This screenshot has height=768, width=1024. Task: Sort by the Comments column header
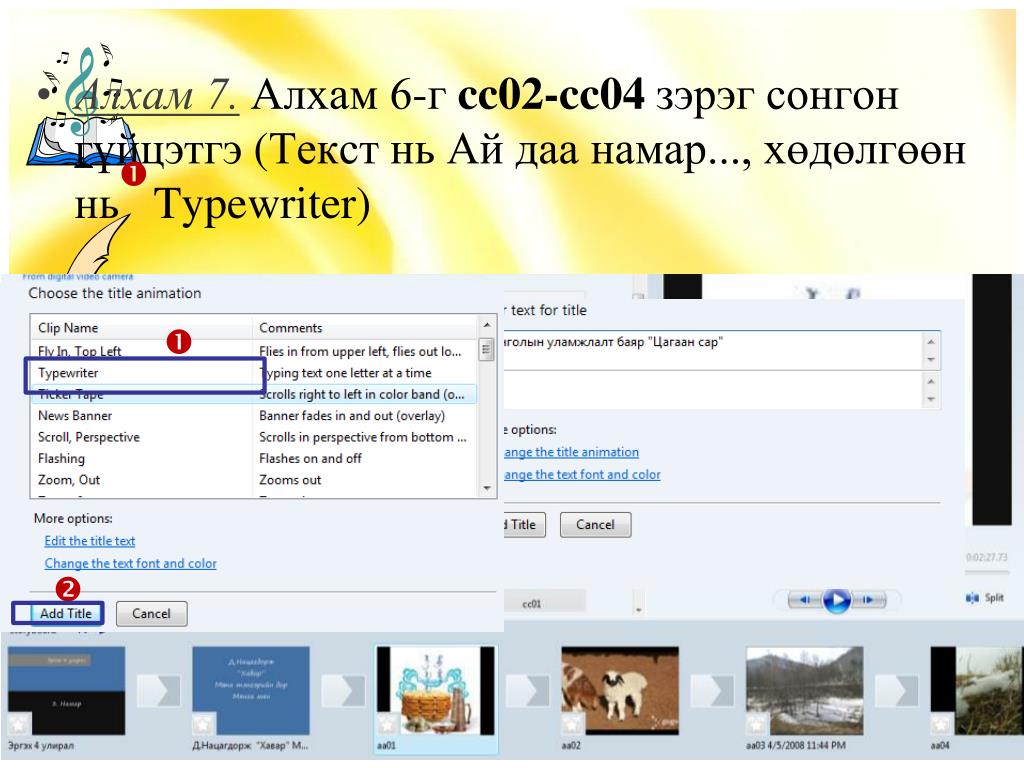tap(365, 328)
